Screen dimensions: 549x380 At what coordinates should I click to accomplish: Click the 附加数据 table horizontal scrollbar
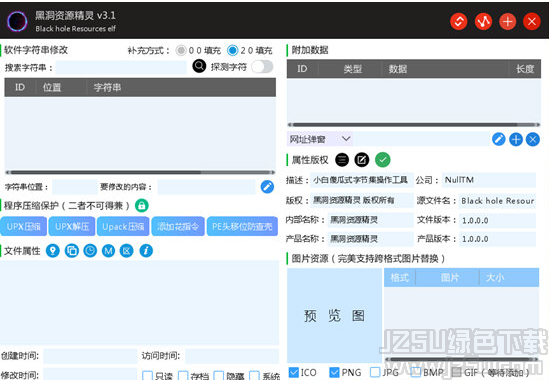414,125
